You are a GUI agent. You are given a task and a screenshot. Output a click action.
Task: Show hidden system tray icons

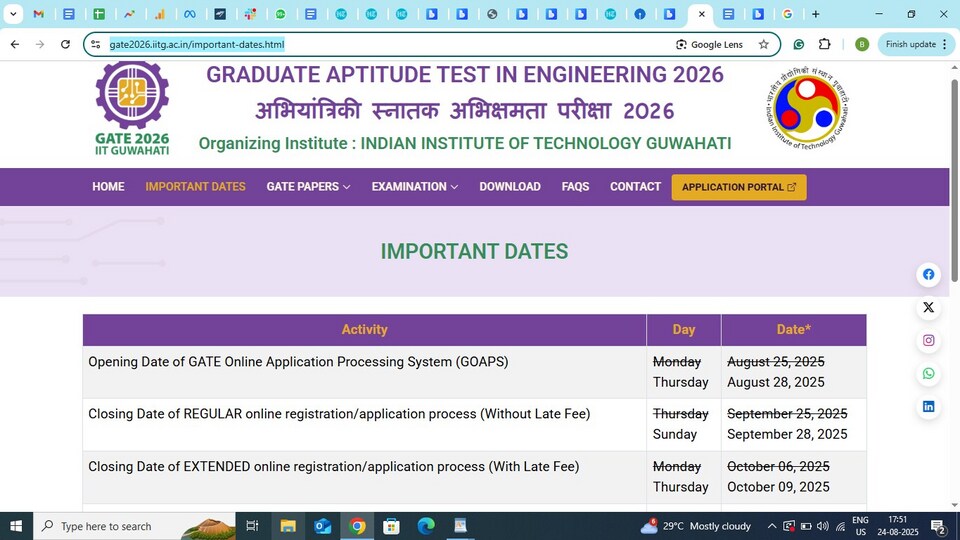coord(771,526)
